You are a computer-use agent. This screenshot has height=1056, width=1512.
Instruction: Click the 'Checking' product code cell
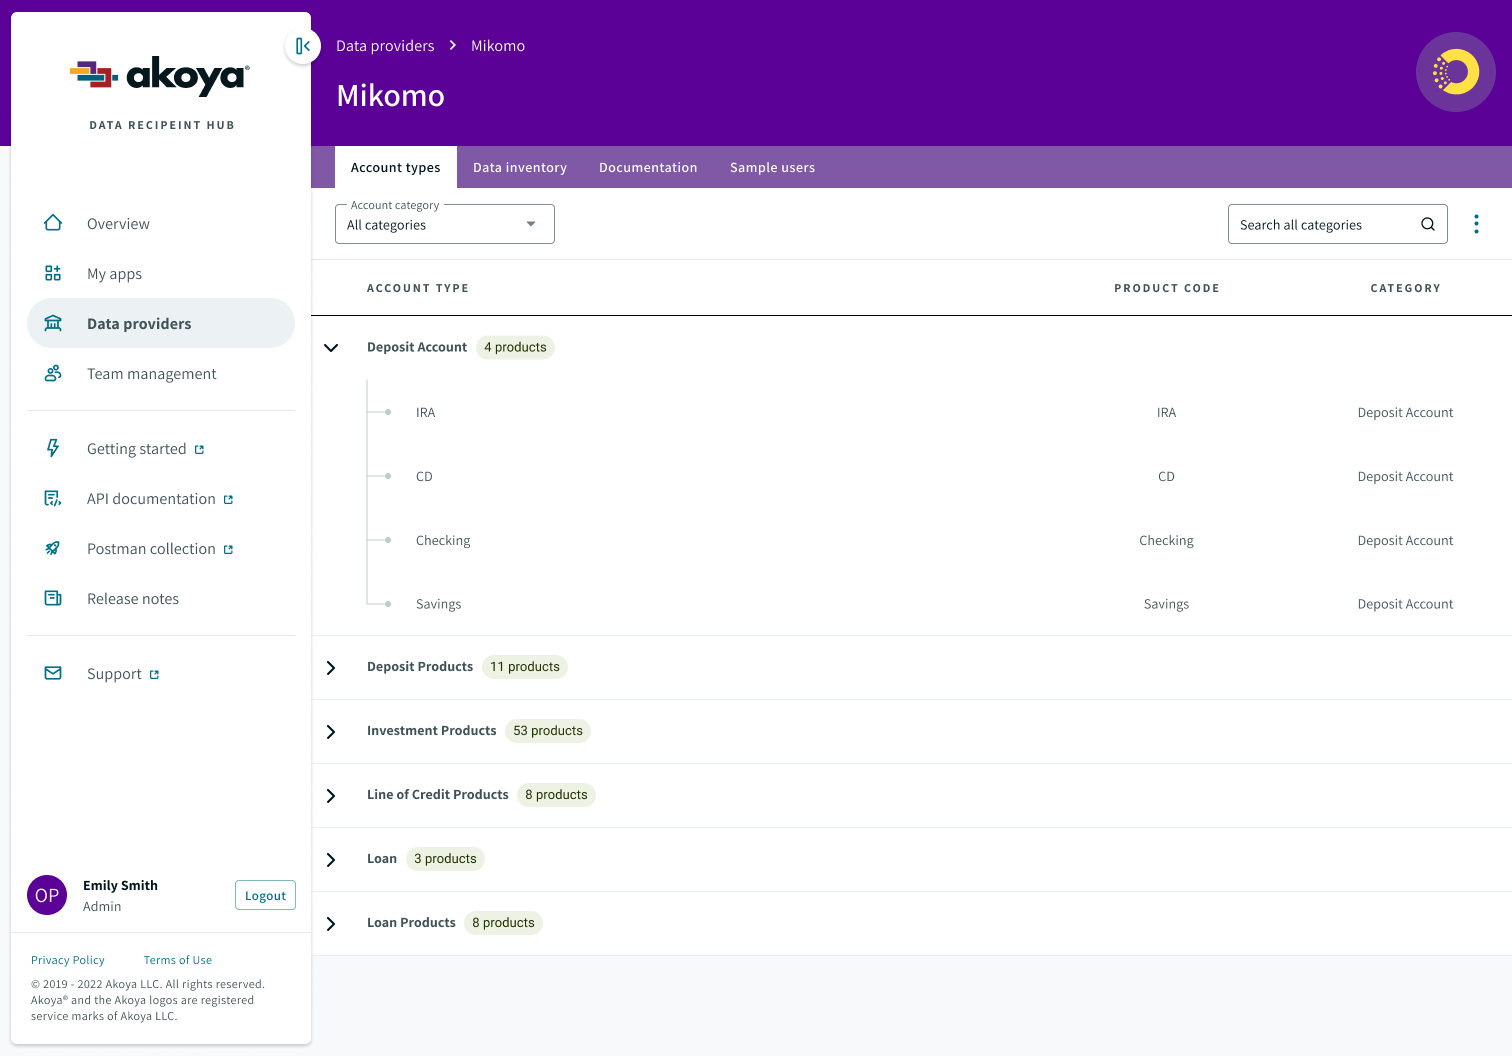[1166, 540]
